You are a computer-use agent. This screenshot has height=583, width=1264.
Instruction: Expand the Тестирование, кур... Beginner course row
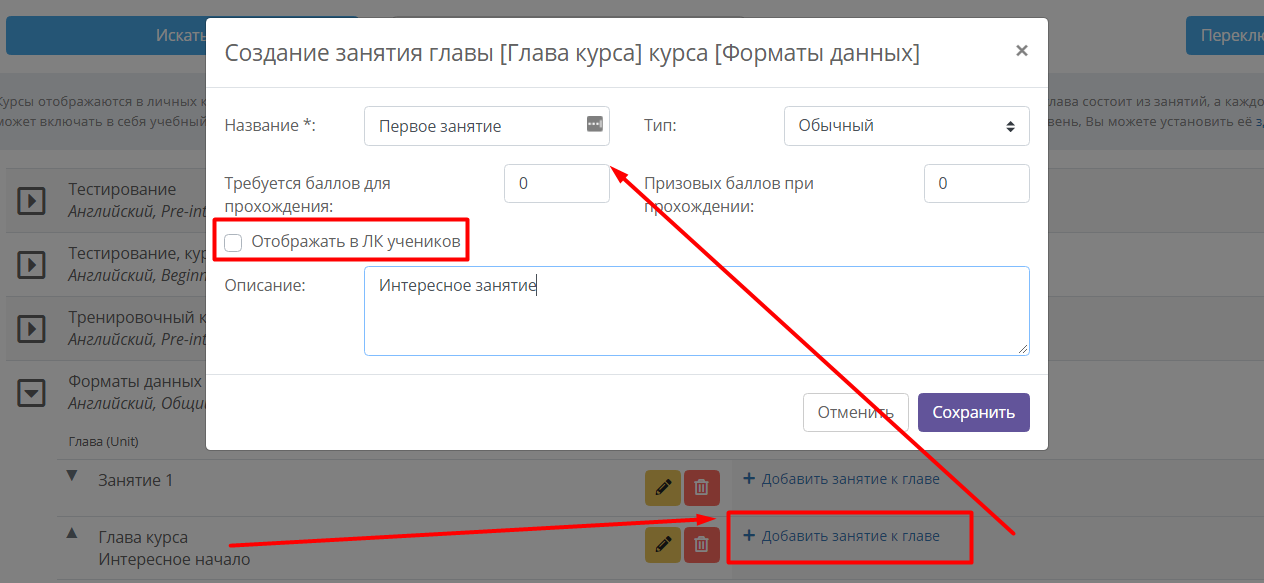pyautogui.click(x=32, y=265)
